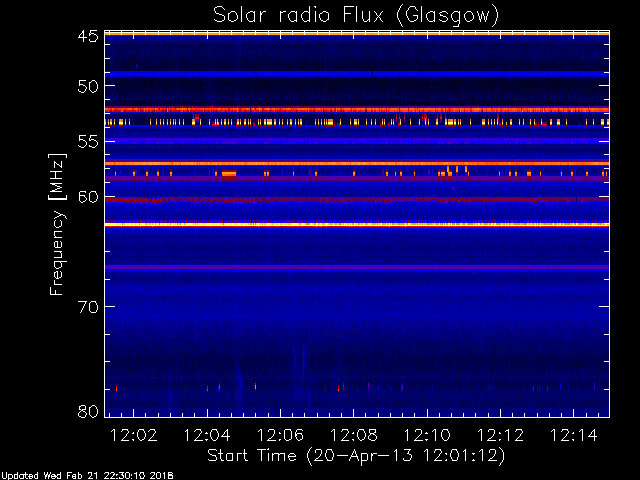Click the plot title 'Solar radio Flux (Glasgow)'
This screenshot has height=480, width=640.
356,16
